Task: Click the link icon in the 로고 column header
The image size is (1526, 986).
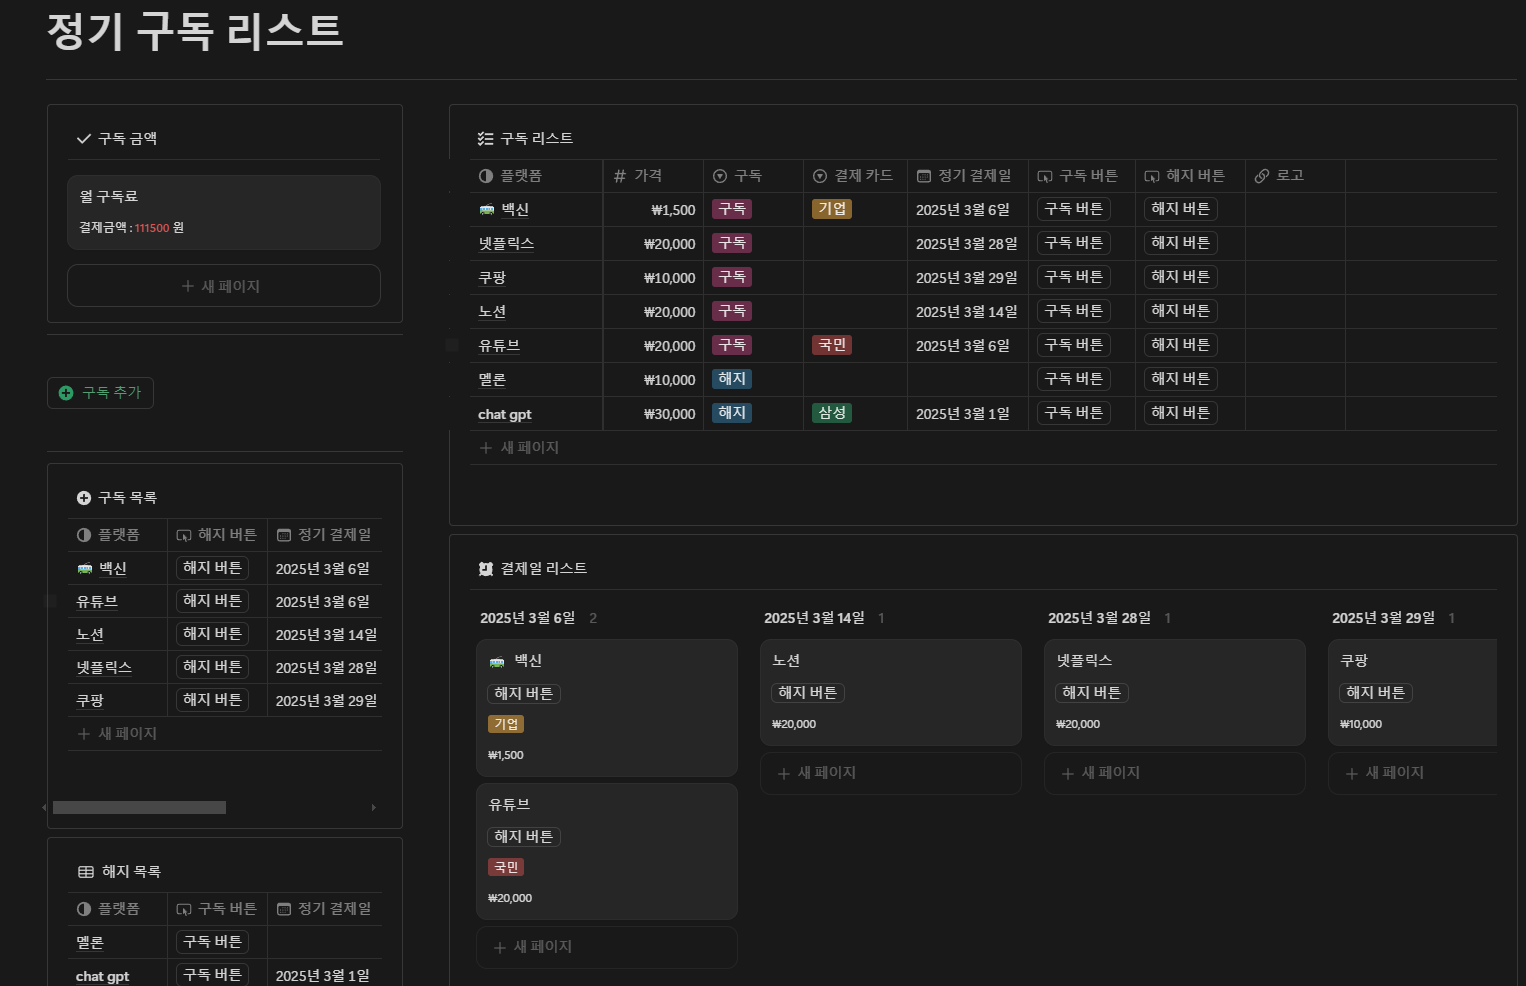Action: click(1262, 176)
